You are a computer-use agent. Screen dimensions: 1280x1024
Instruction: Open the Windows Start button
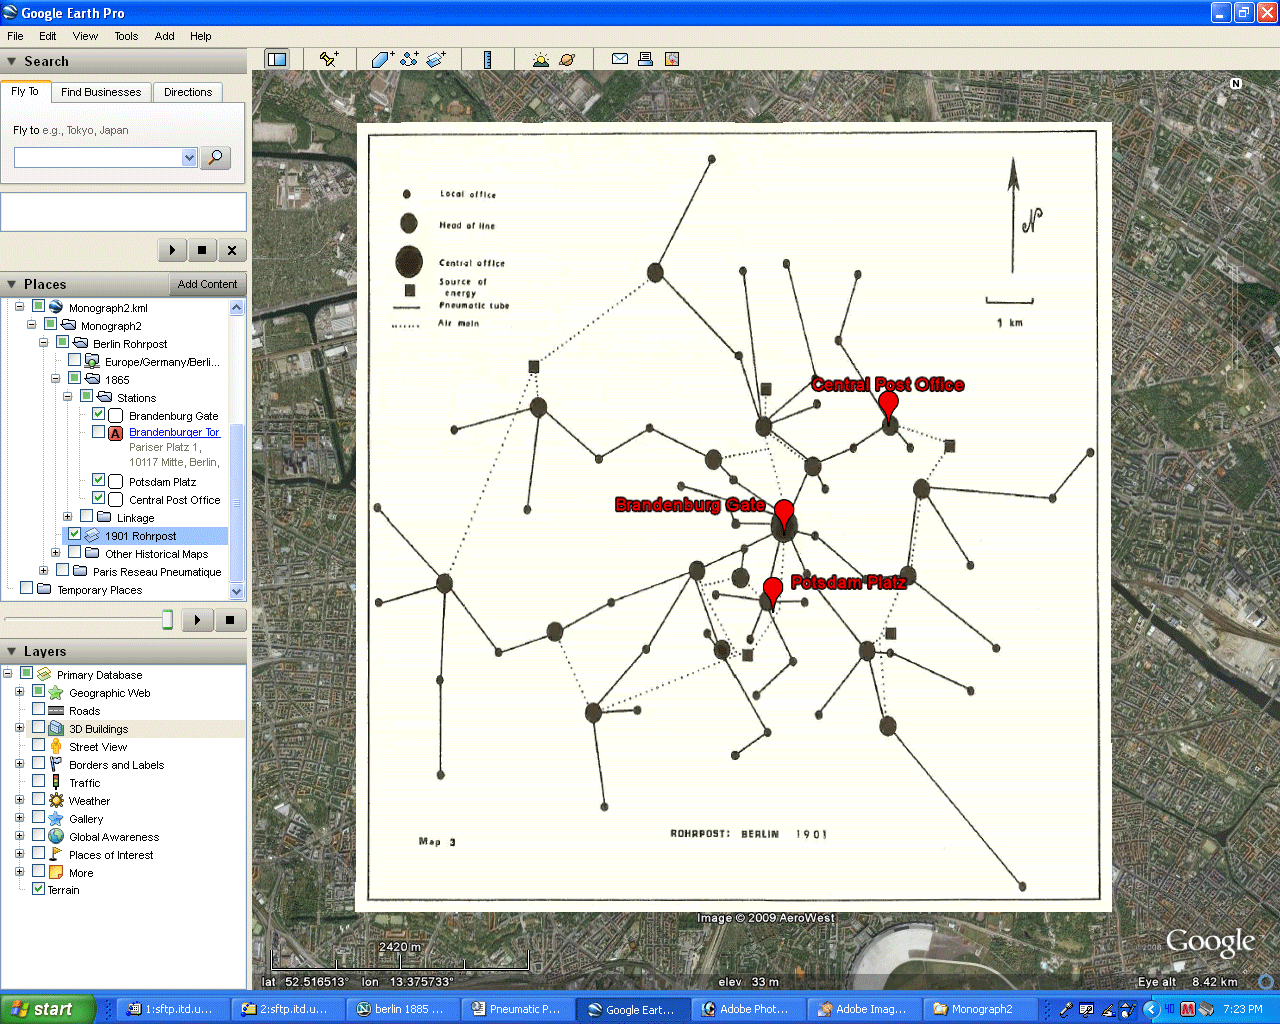click(47, 1009)
